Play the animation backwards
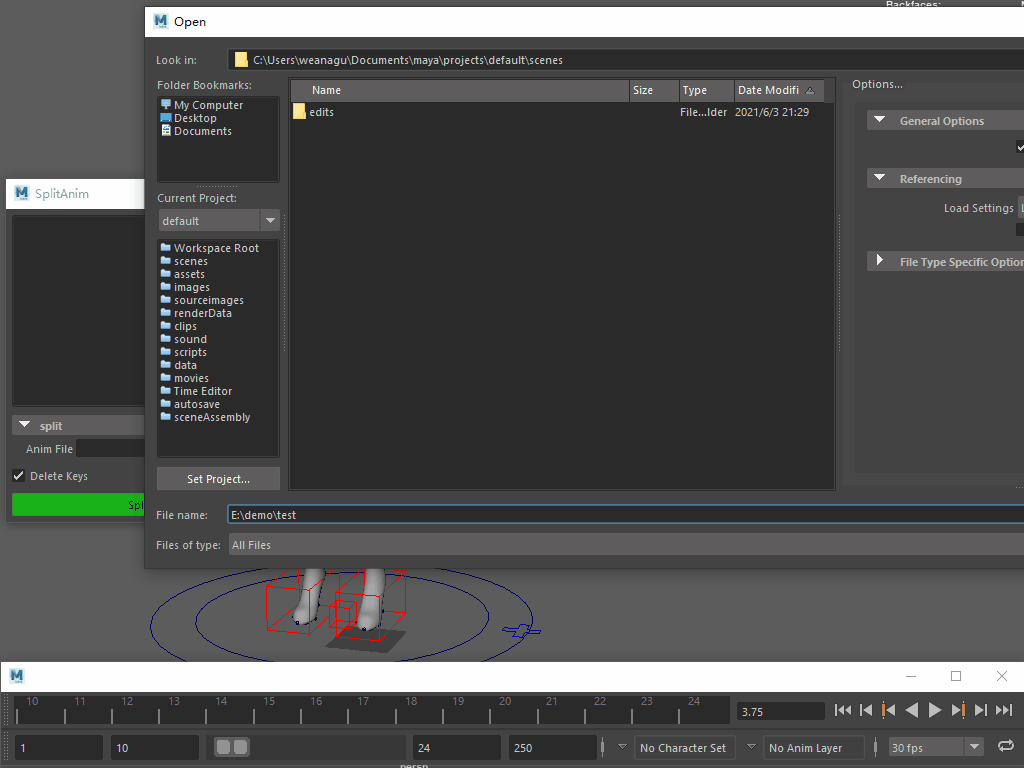This screenshot has width=1024, height=768. [911, 710]
